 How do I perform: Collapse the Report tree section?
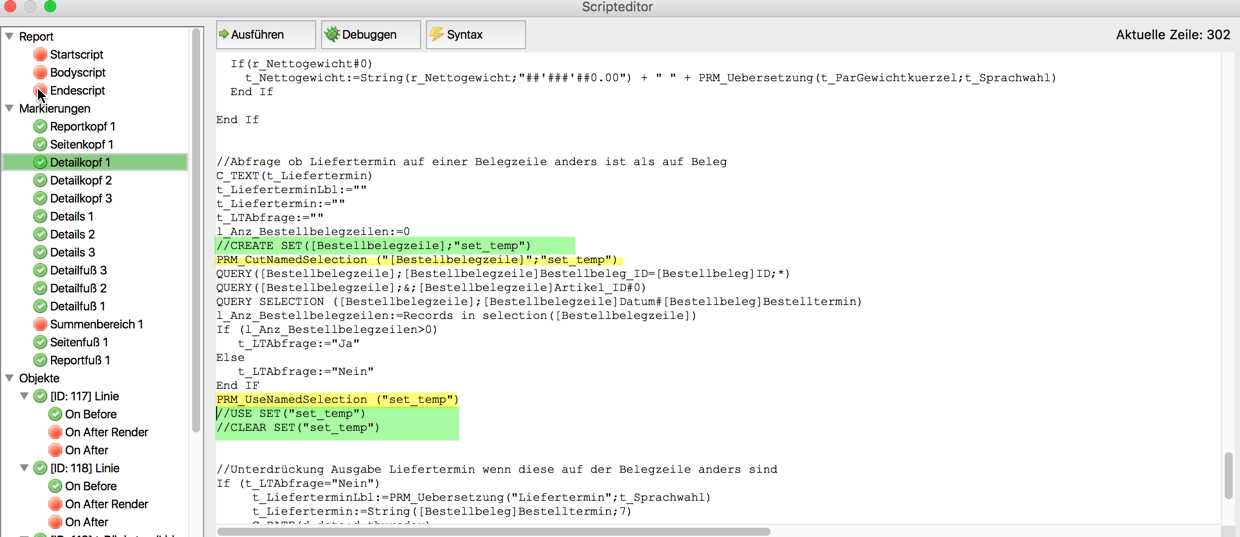pyautogui.click(x=10, y=37)
